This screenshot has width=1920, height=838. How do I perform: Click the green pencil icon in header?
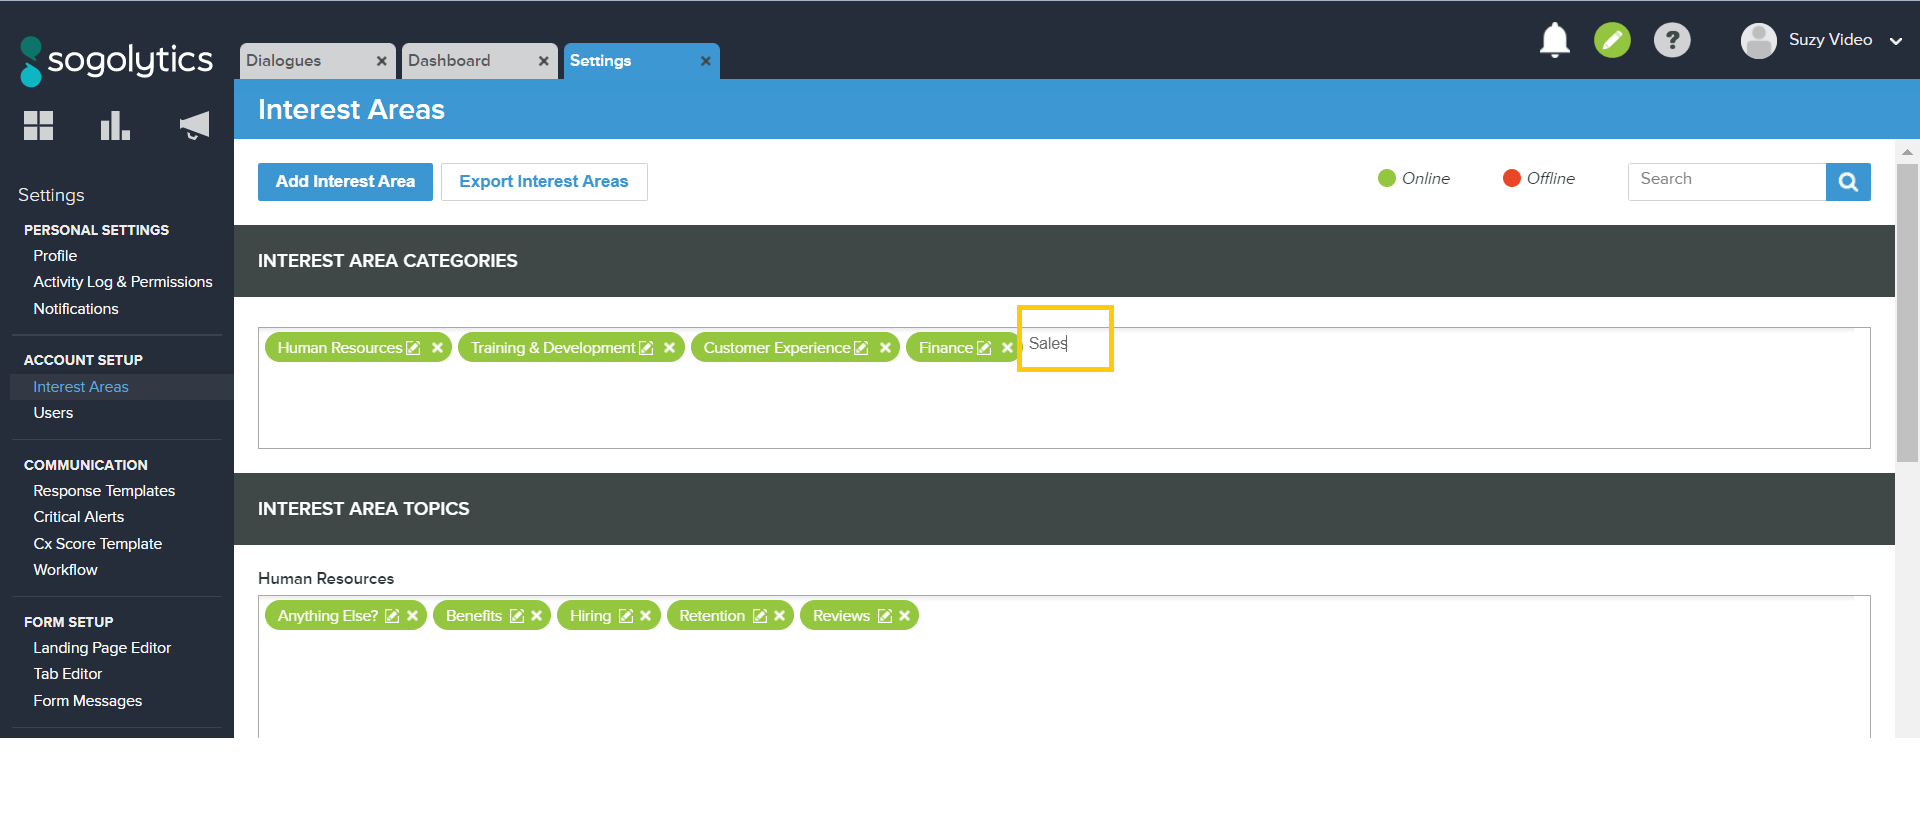[1612, 40]
